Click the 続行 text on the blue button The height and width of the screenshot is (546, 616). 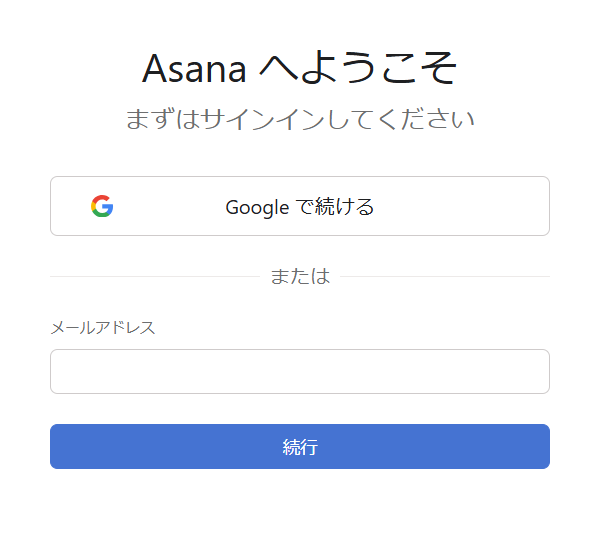300,447
